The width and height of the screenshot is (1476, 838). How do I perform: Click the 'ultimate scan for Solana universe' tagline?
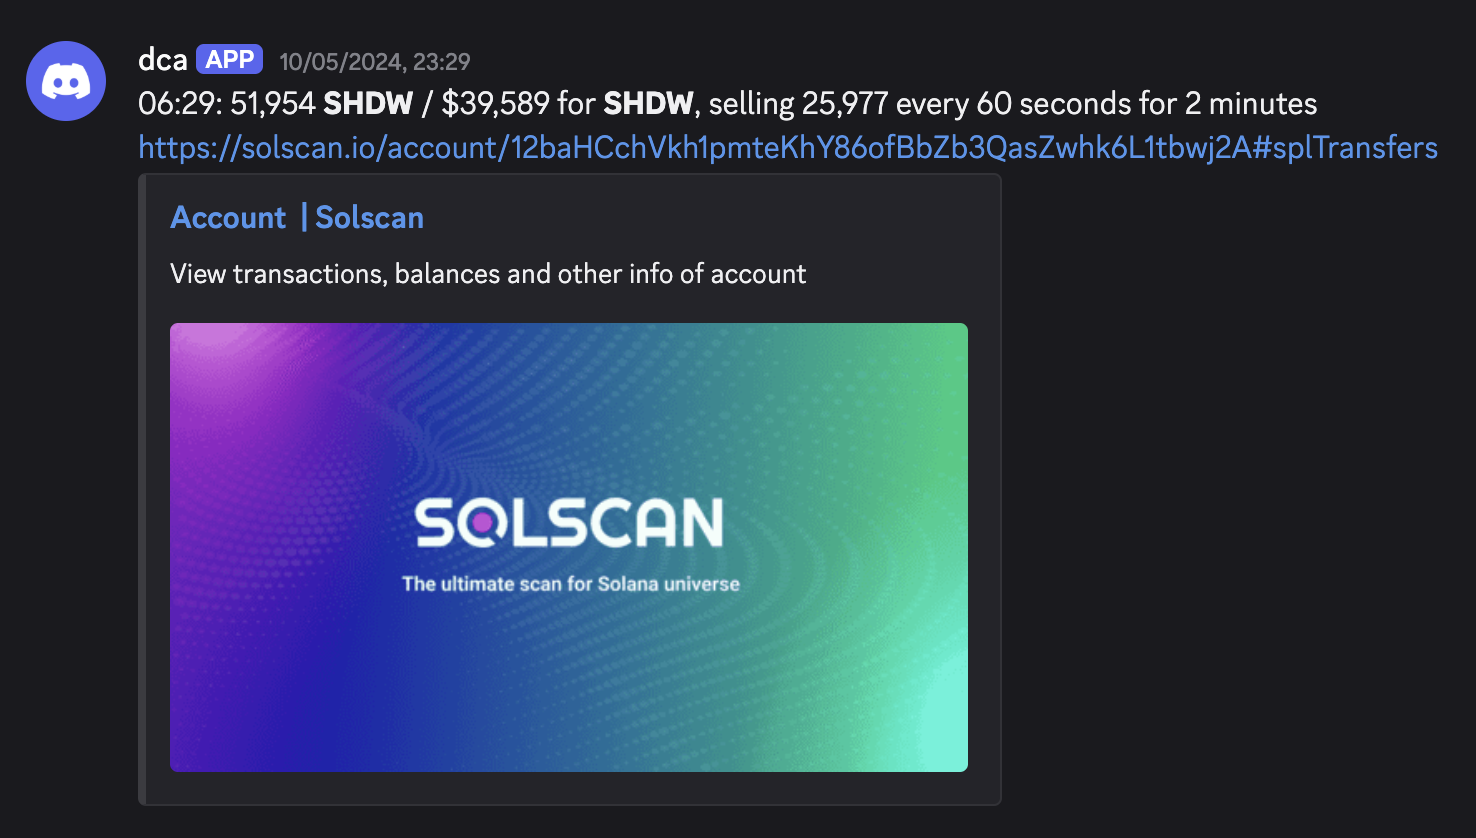pyautogui.click(x=570, y=584)
